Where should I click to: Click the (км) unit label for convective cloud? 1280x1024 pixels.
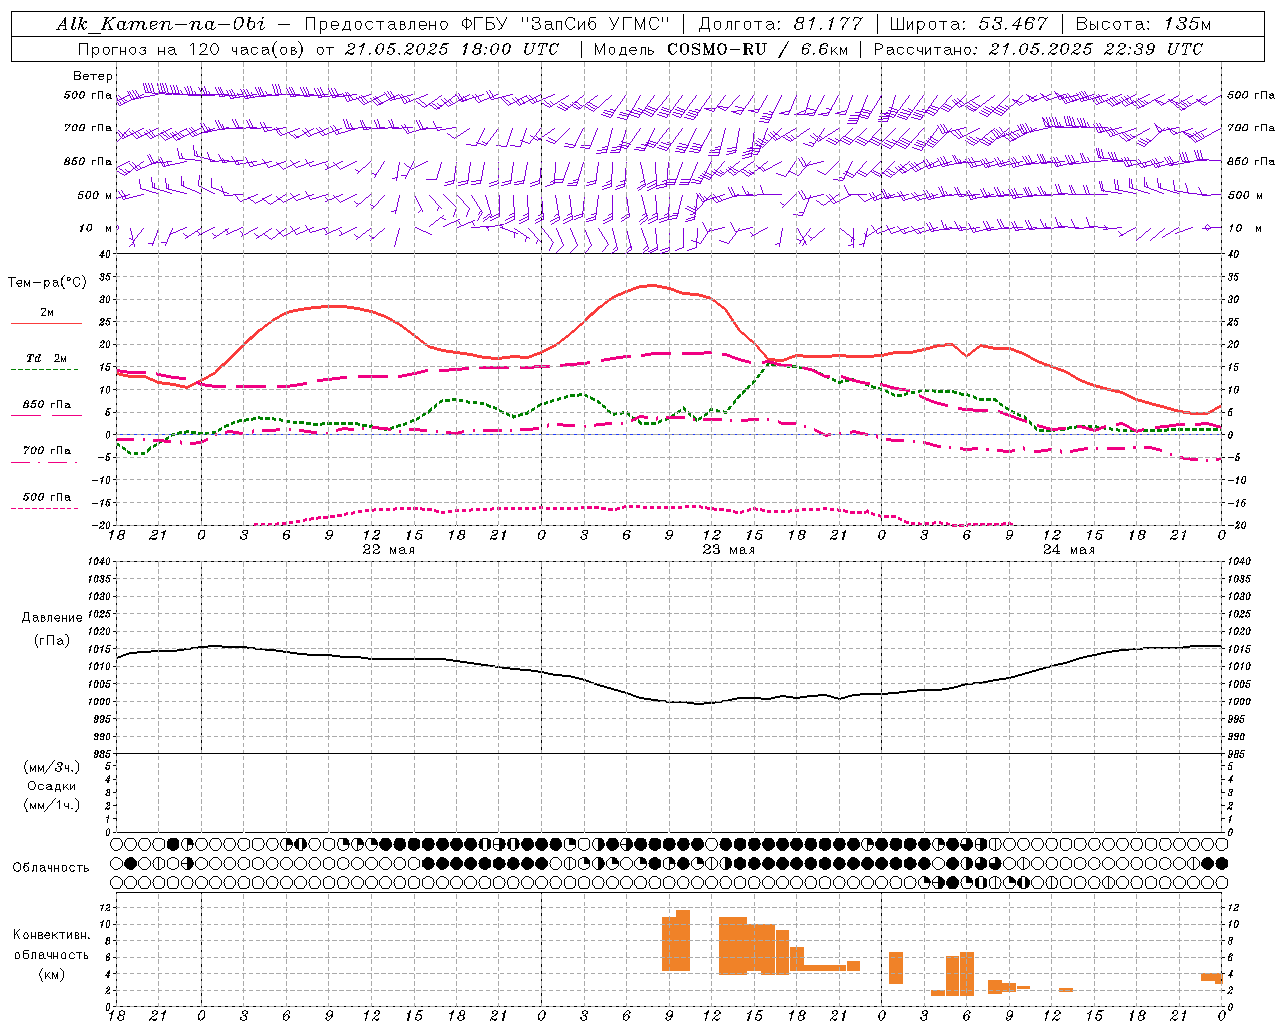pos(52,974)
